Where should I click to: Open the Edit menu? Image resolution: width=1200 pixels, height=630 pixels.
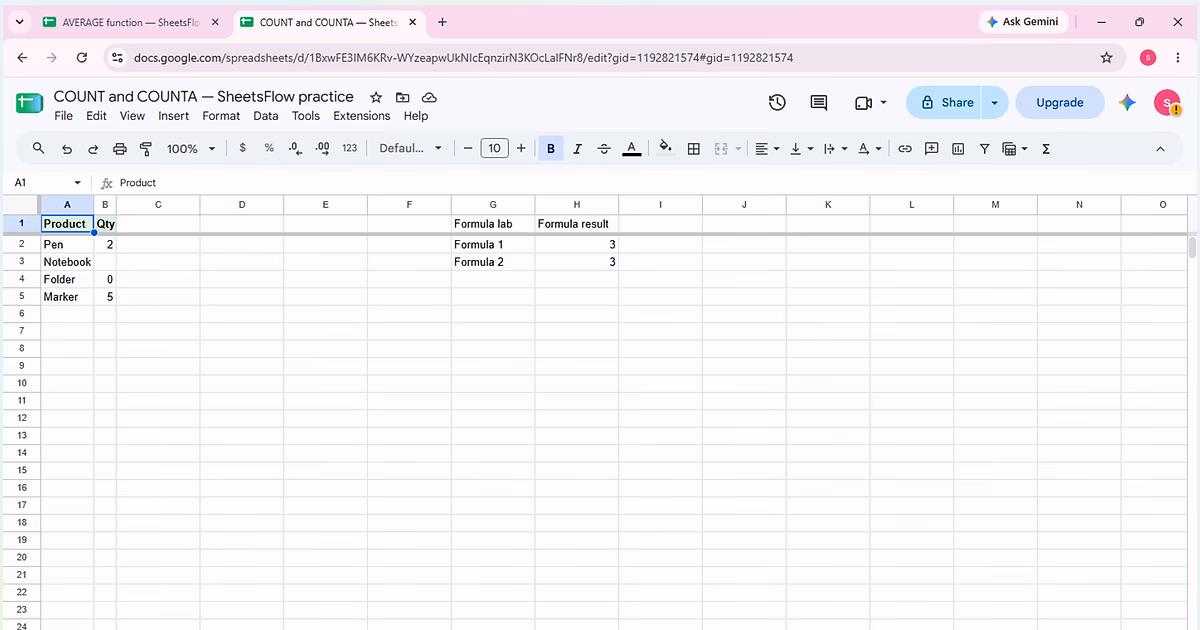tap(96, 116)
